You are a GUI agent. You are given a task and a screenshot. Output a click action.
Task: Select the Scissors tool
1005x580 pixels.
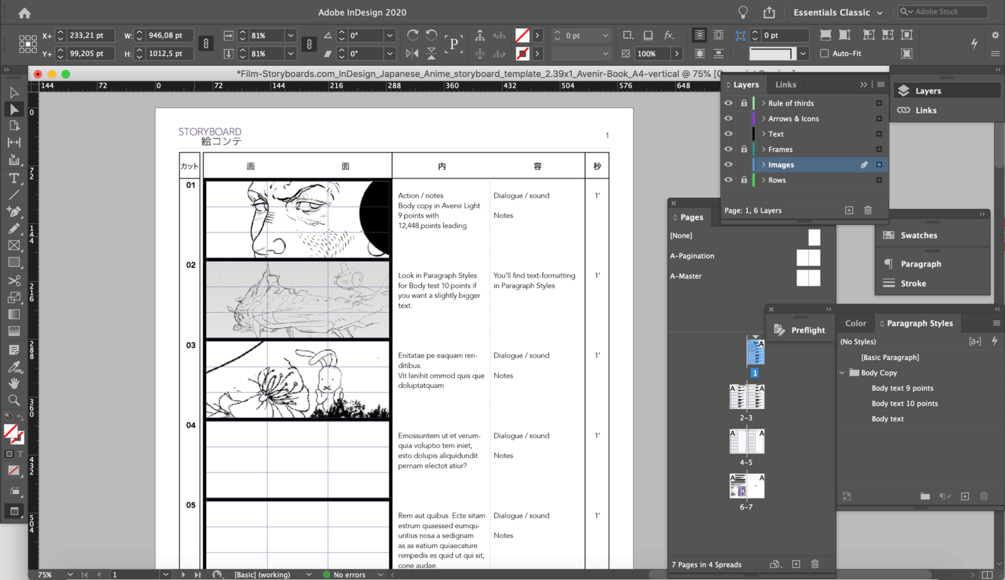[x=14, y=281]
